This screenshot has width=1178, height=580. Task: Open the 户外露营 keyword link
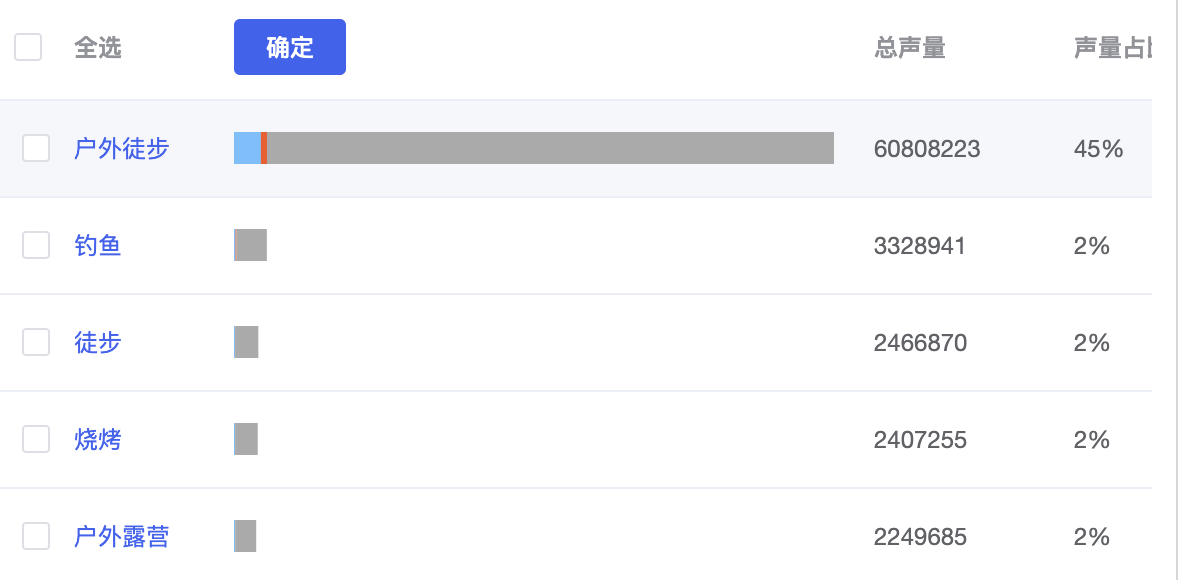pos(121,536)
